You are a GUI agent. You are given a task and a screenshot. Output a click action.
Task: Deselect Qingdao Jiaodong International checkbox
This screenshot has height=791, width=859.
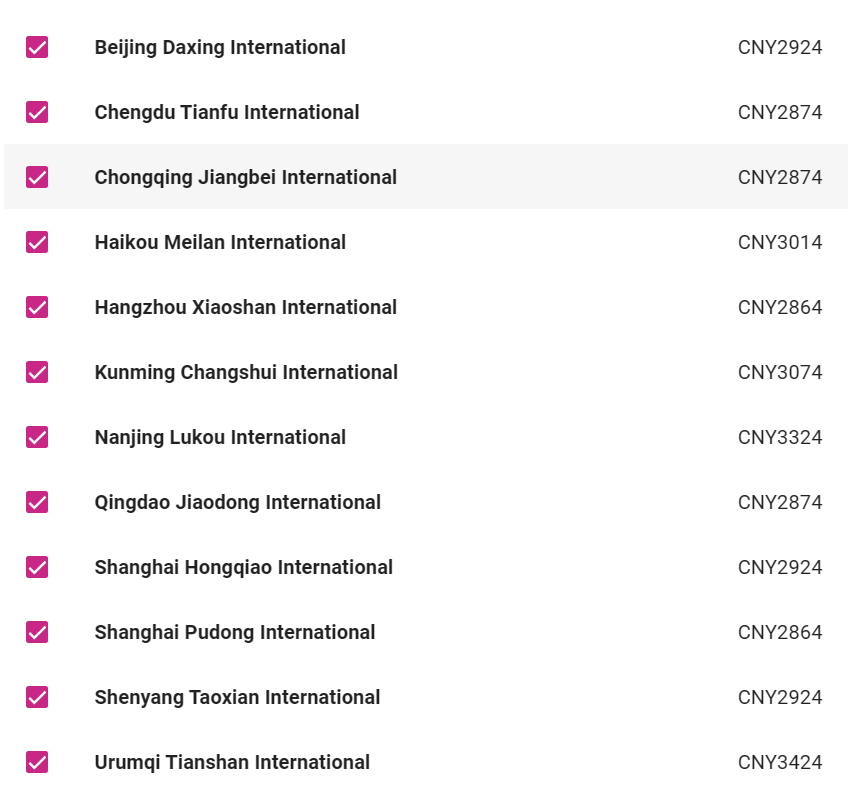pyautogui.click(x=37, y=502)
